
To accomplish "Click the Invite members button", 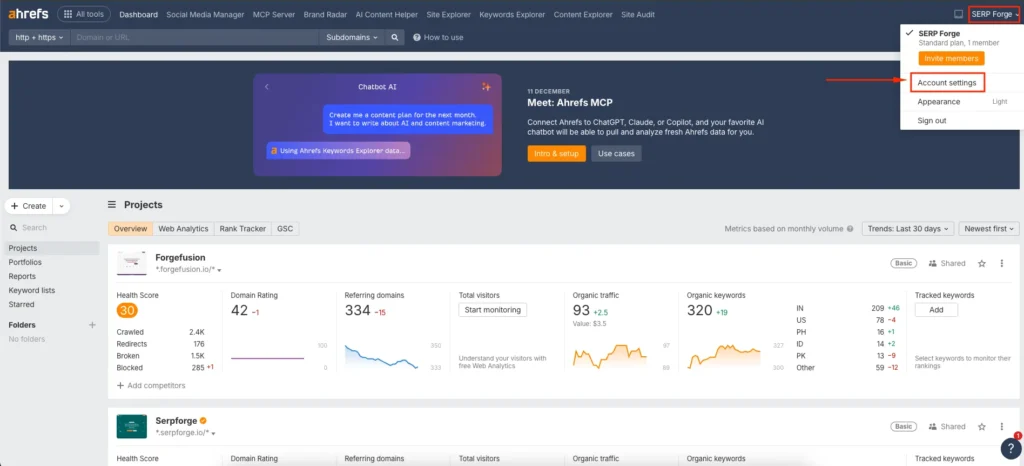I will 945,59.
